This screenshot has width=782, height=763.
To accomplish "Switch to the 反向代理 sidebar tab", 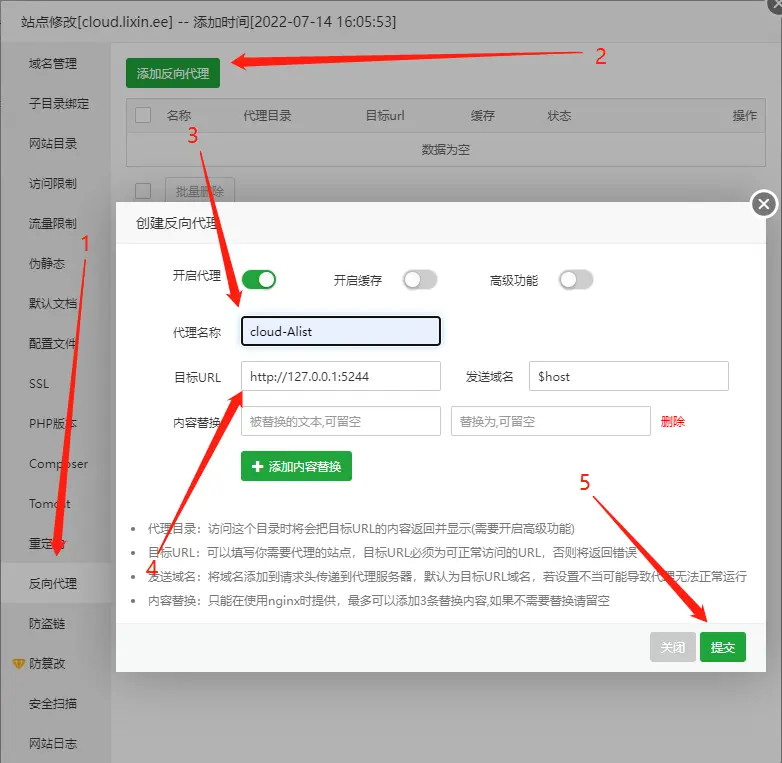I will coord(53,583).
